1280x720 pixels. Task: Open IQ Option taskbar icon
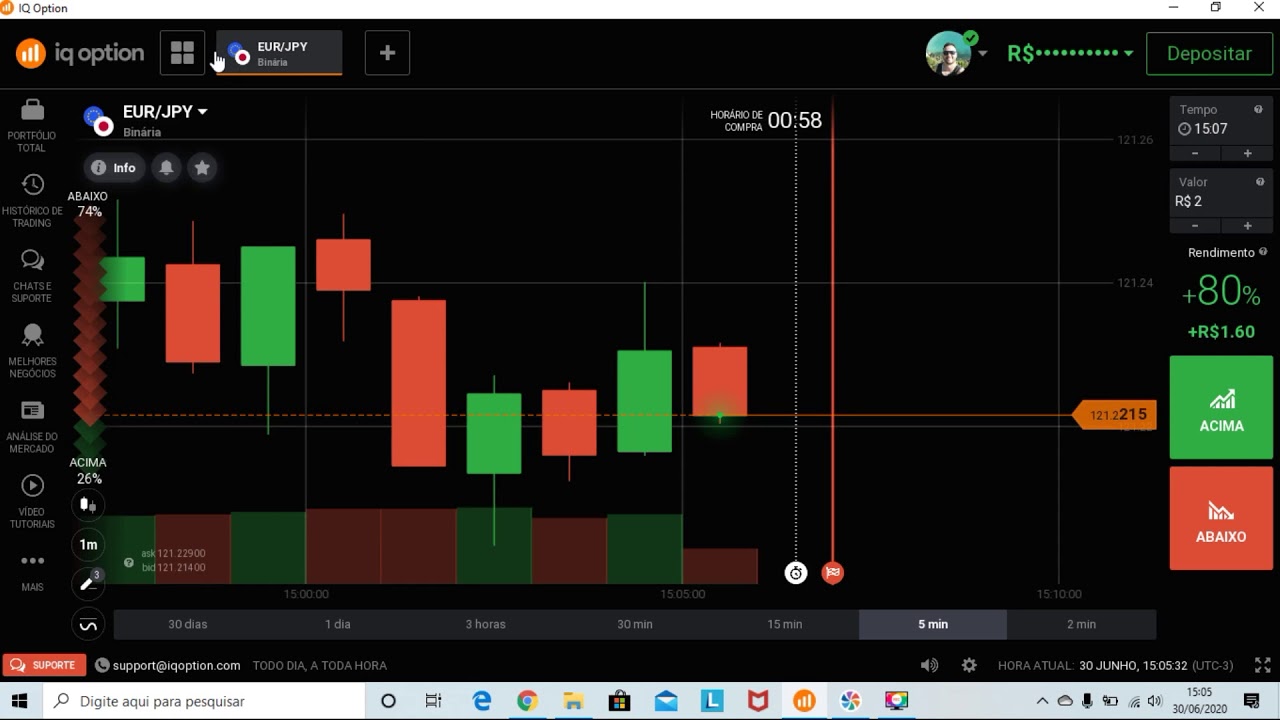coord(804,701)
